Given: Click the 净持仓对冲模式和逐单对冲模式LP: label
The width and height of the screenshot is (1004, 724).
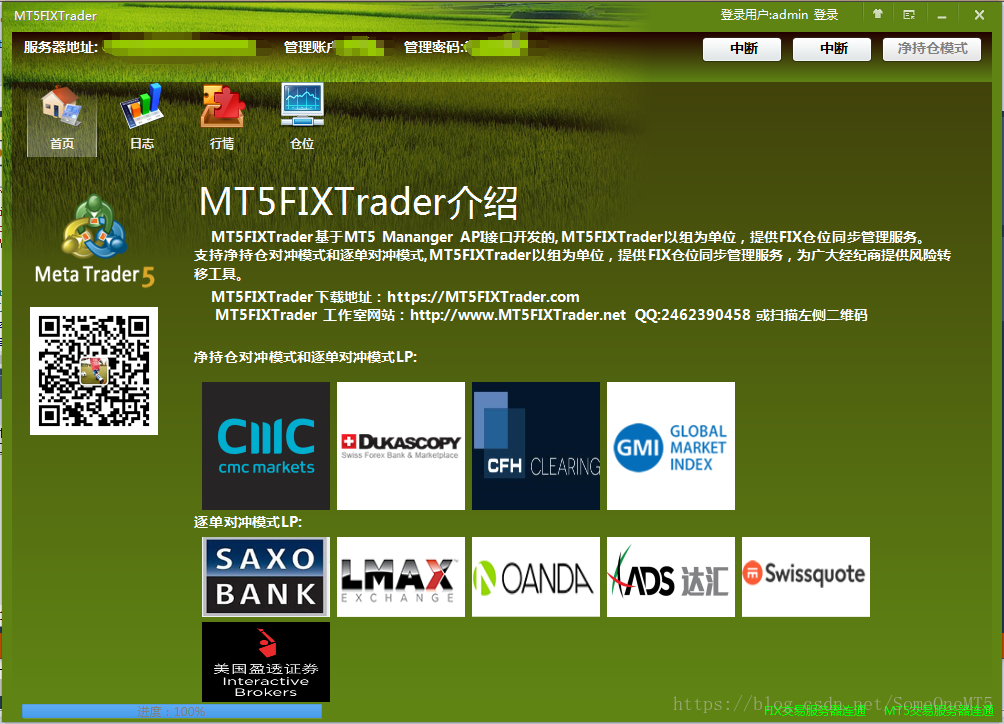Looking at the screenshot, I should click(305, 357).
